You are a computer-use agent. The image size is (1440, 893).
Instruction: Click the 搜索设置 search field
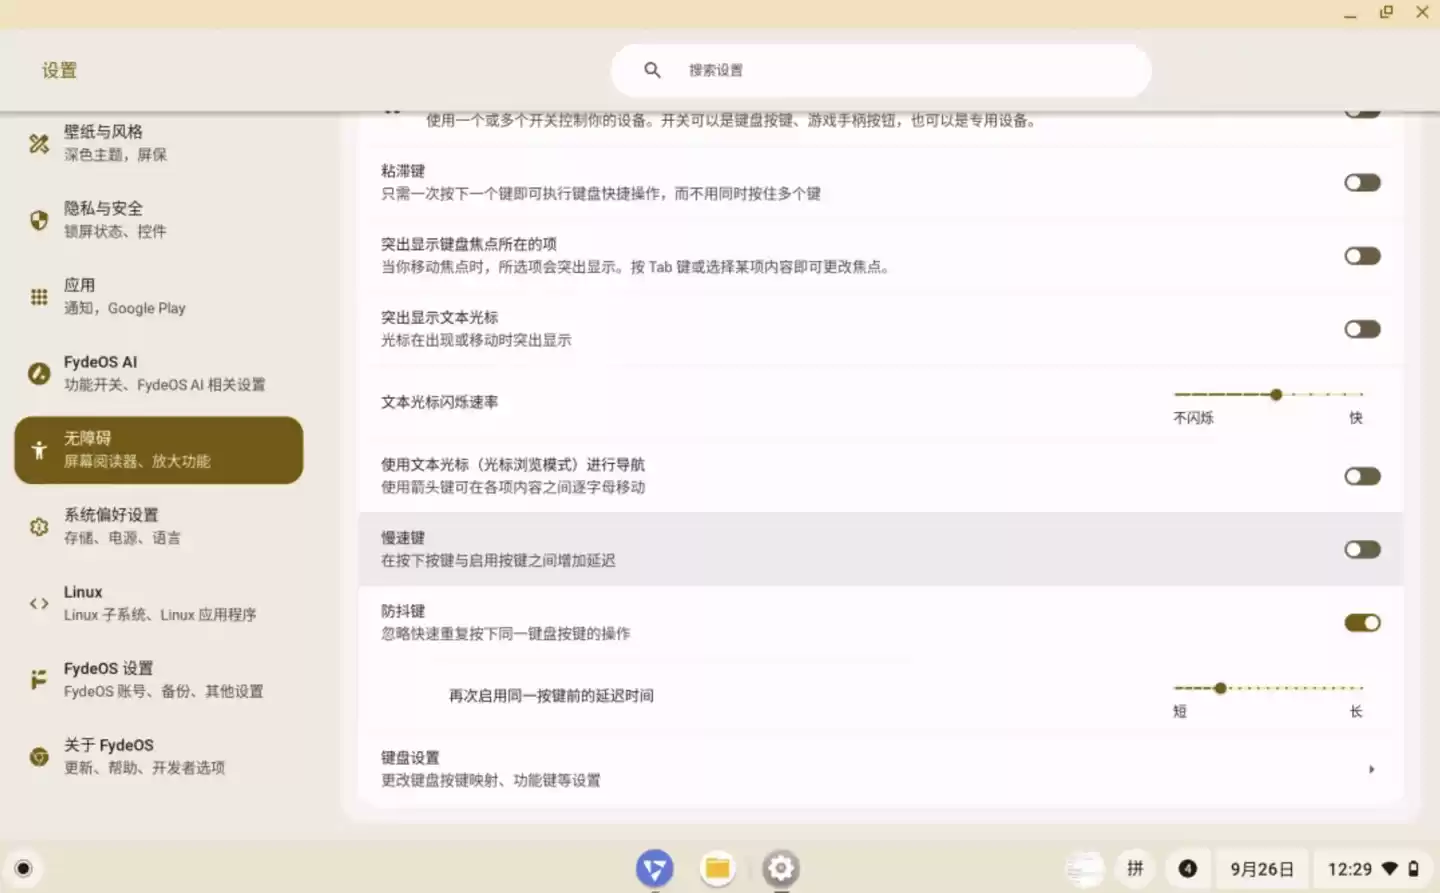click(x=880, y=70)
